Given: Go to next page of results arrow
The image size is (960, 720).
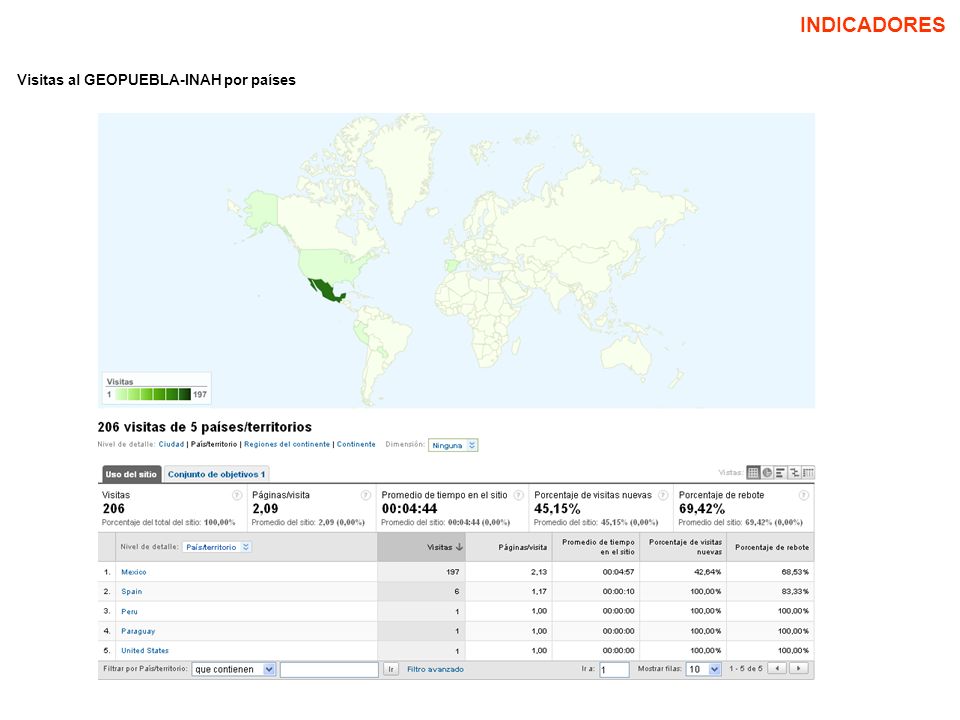Looking at the screenshot, I should pos(798,669).
